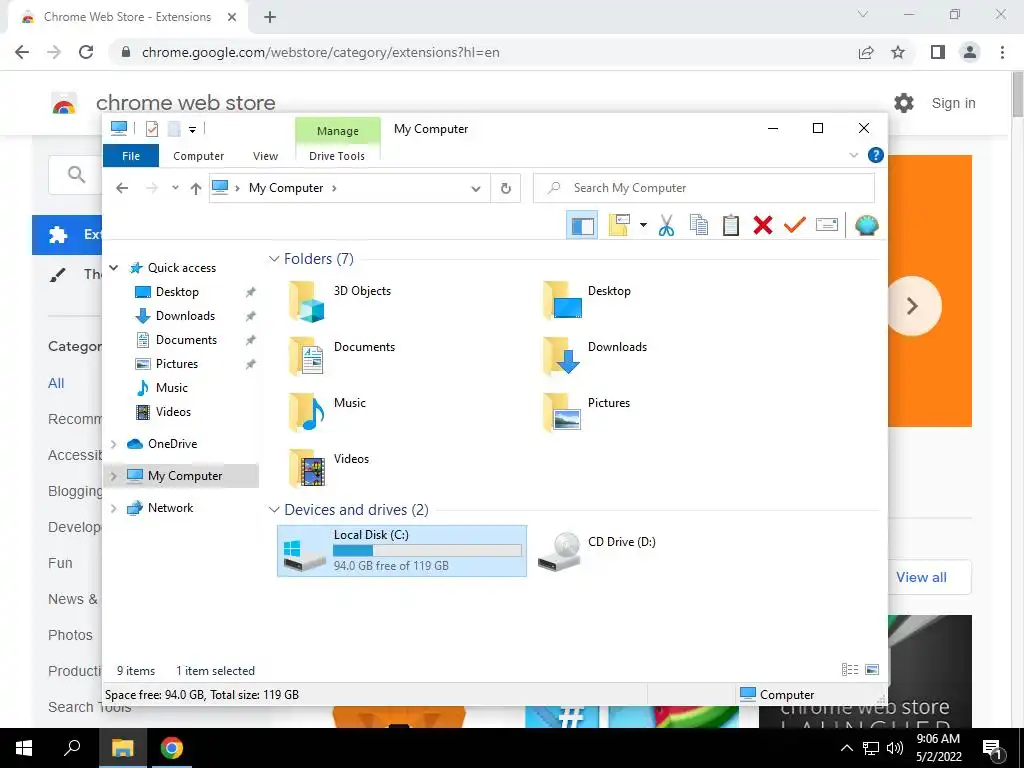Click the New Folder icon in title bar
This screenshot has height=768, width=1024.
(x=174, y=129)
